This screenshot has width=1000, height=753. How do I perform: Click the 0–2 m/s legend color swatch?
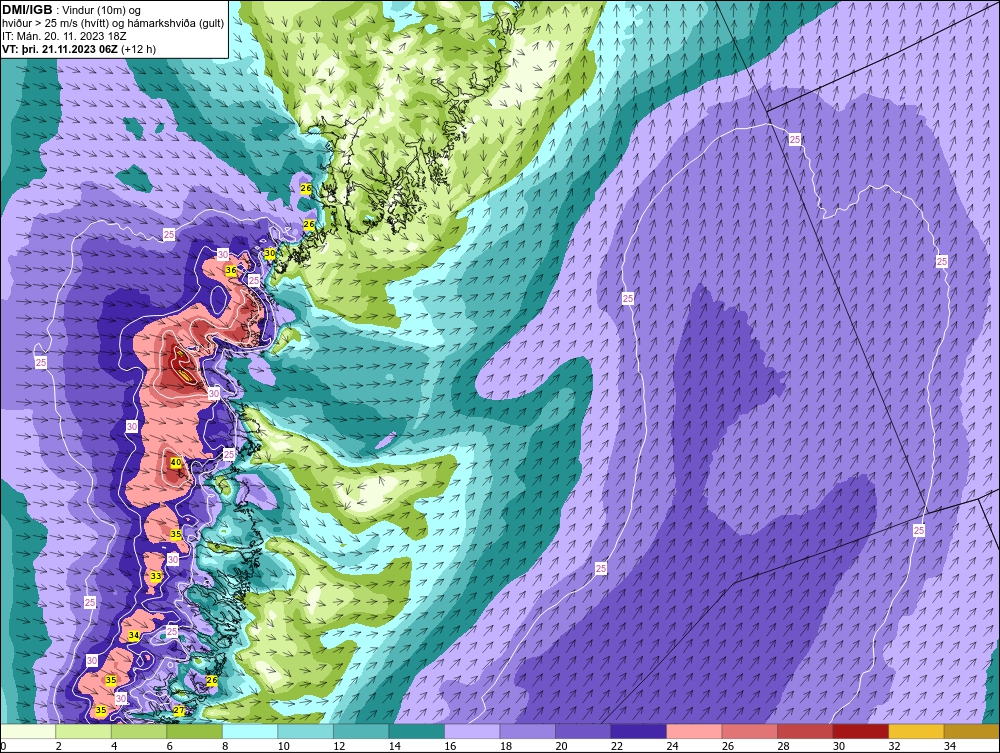(28, 731)
